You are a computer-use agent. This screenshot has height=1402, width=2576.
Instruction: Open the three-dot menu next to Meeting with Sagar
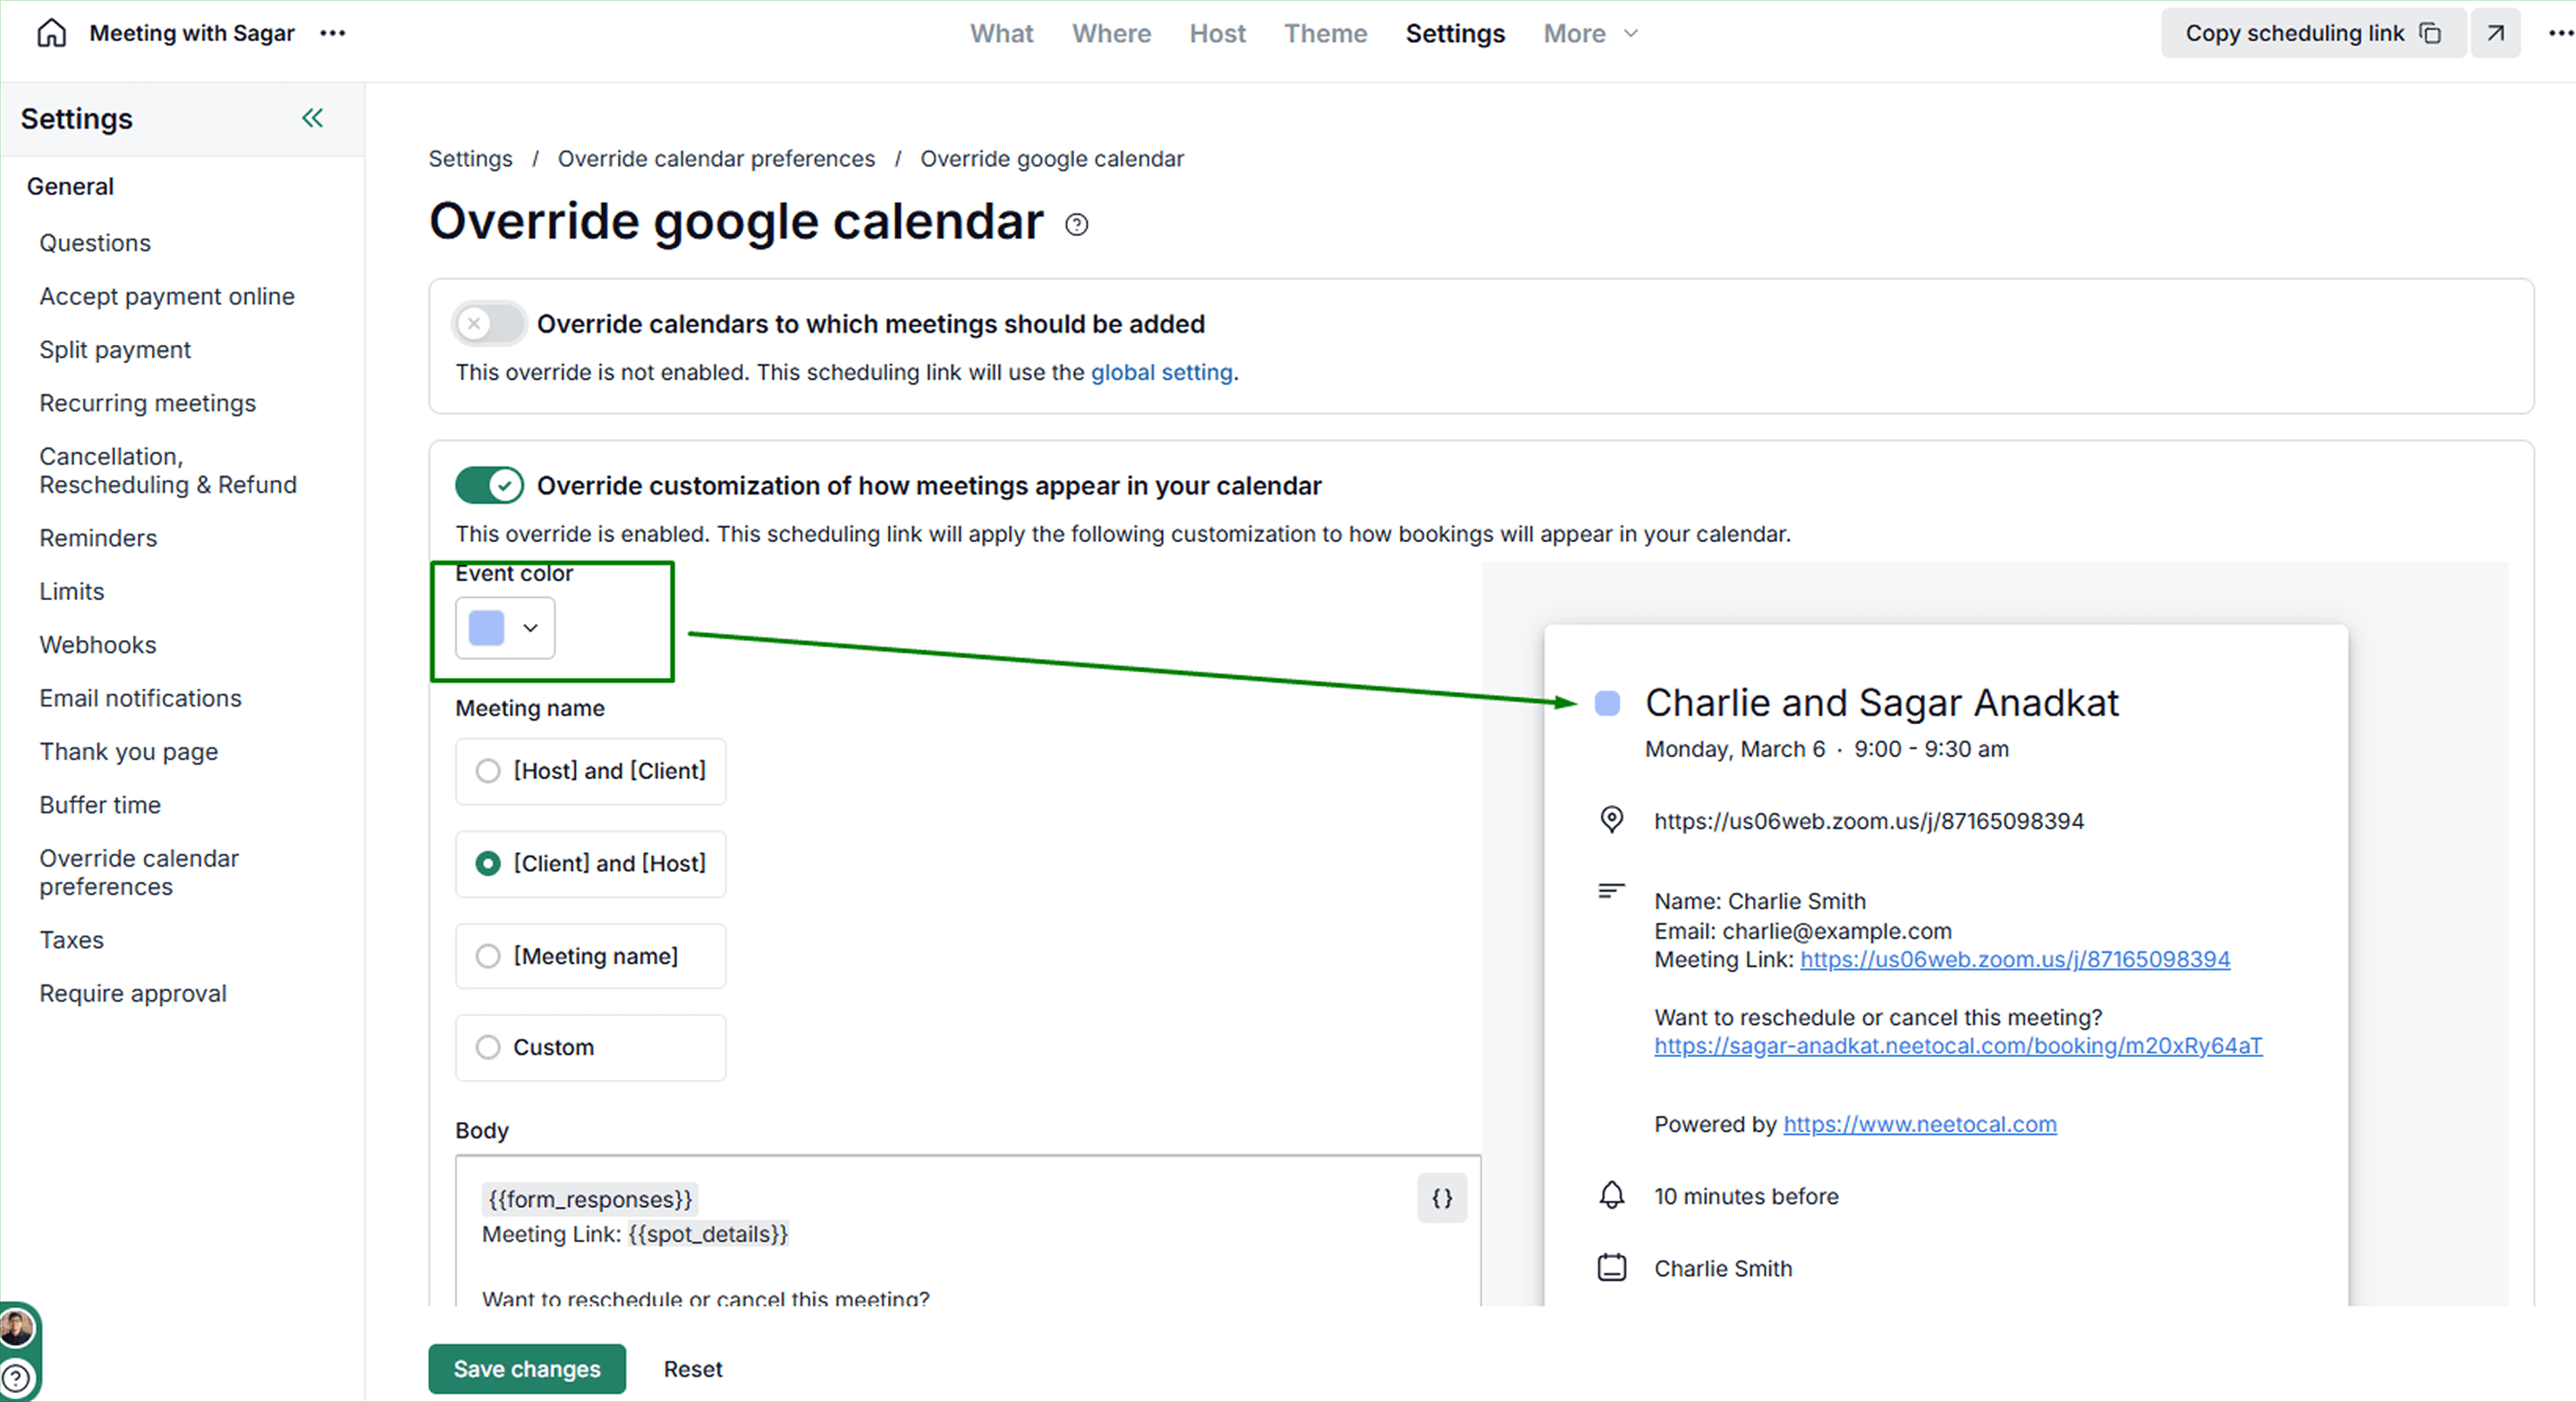tap(333, 33)
